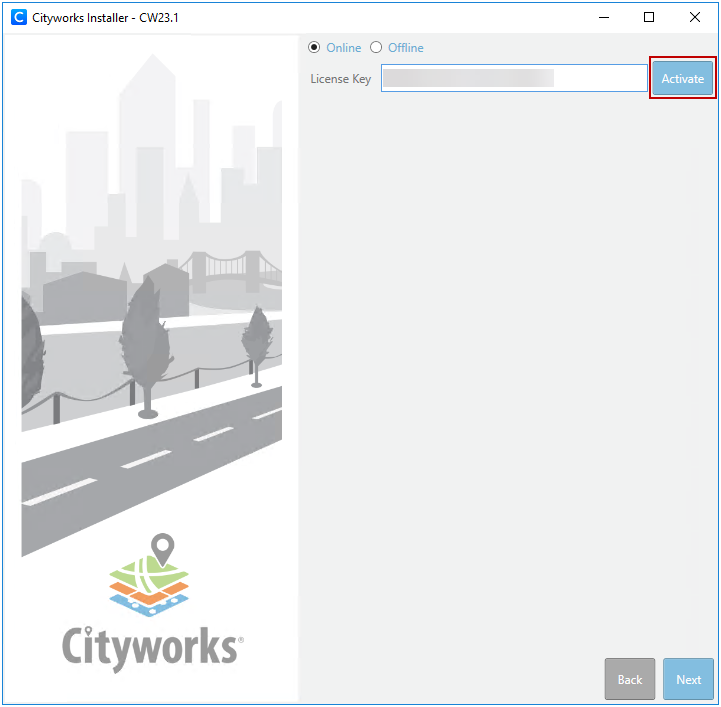Screen dimensions: 721x707
Task: Click the layered map graphic in Cityworks logo
Action: [x=148, y=585]
